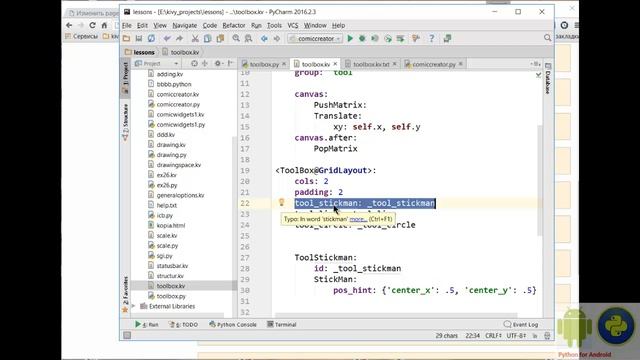Click the Save All toolbar icon
Image resolution: width=640 pixels, height=360 pixels.
[139, 38]
